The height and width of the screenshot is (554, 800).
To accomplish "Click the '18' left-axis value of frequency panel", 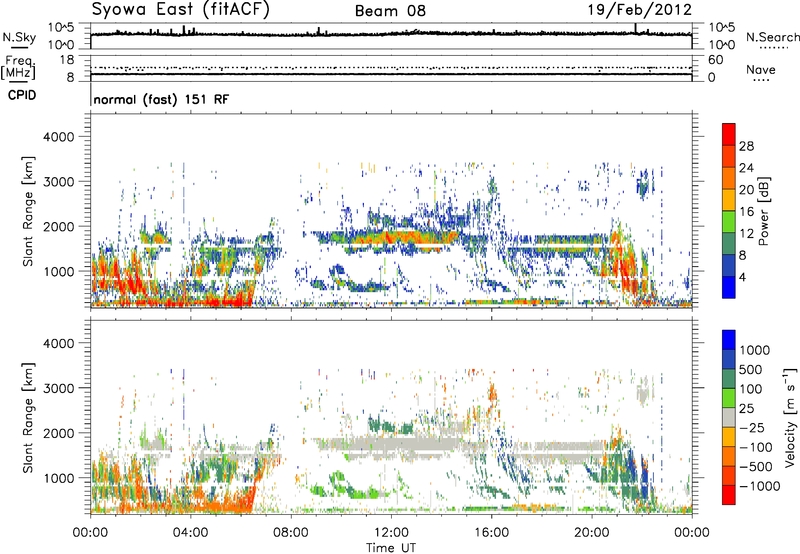I will pyautogui.click(x=67, y=60).
